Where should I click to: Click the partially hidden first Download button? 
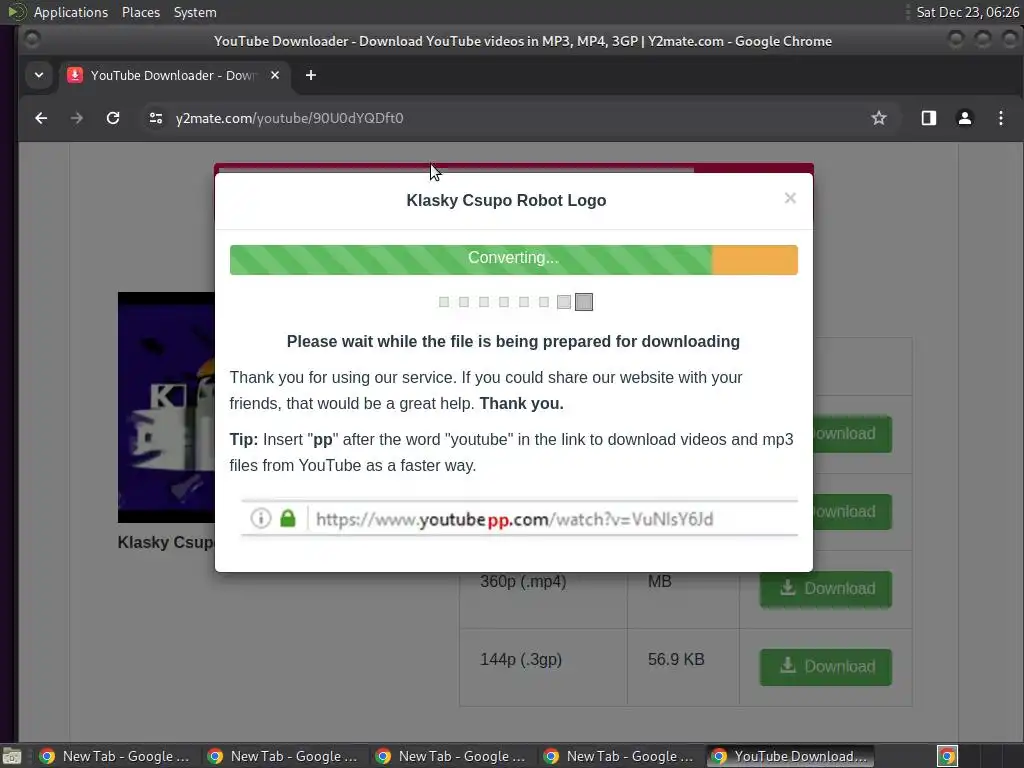tap(852, 434)
